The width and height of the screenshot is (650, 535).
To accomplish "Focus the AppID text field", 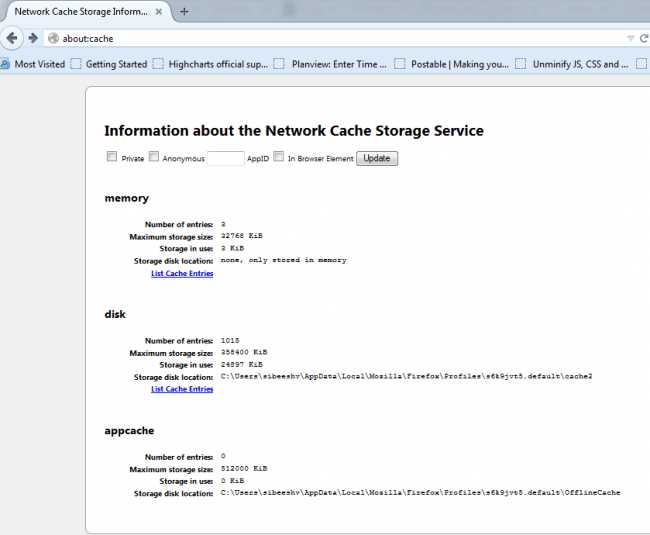I will pyautogui.click(x=226, y=158).
